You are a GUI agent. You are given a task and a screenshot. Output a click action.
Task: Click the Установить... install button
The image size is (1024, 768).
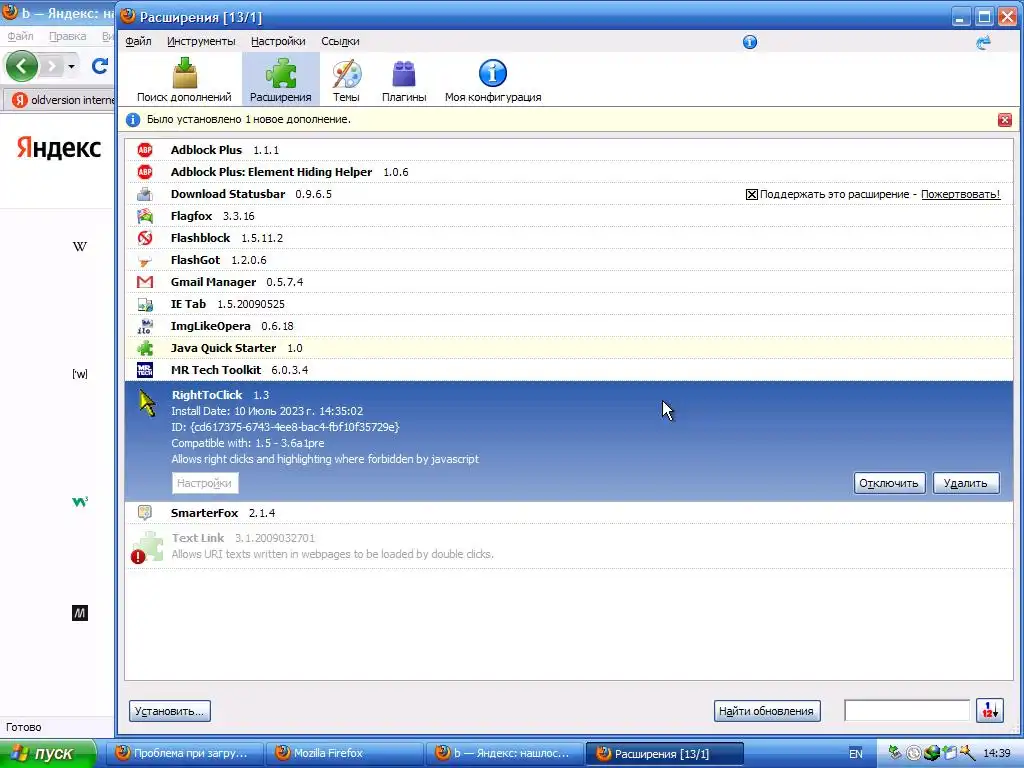(x=170, y=711)
